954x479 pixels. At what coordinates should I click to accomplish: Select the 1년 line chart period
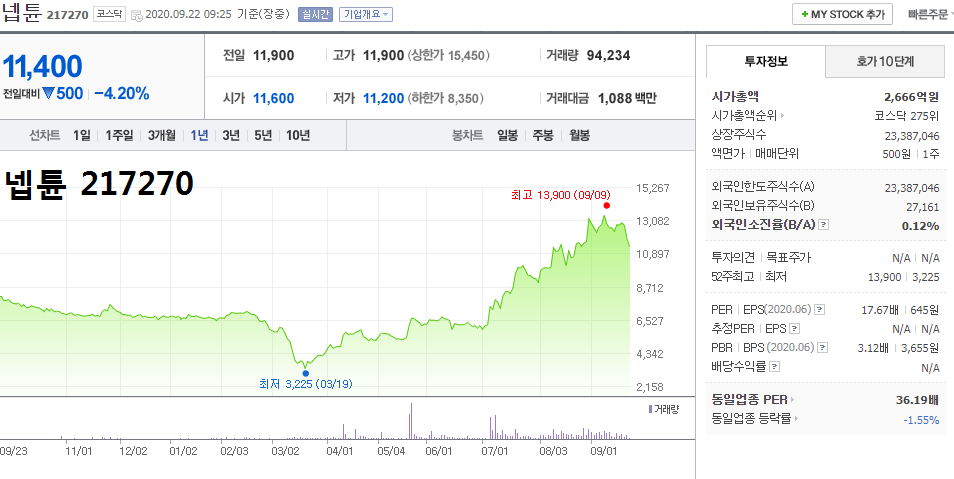199,135
